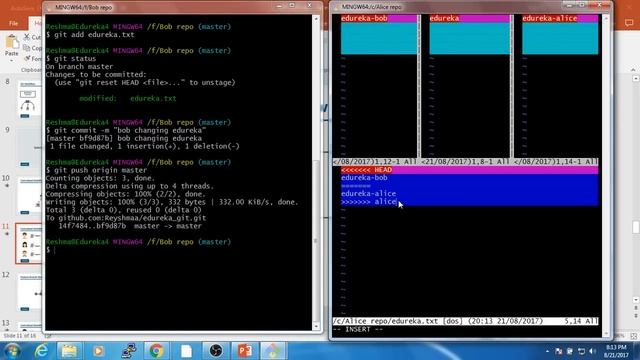Click the Cut icon in PowerPoint

pyautogui.click(x=27, y=37)
